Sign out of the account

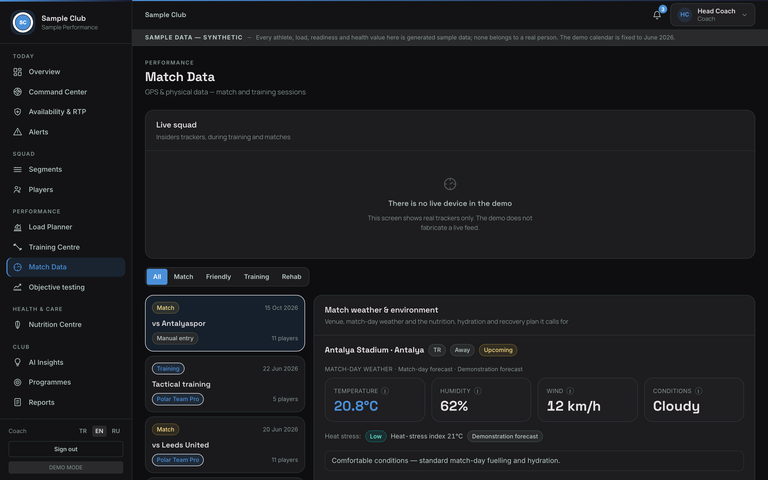click(x=66, y=449)
